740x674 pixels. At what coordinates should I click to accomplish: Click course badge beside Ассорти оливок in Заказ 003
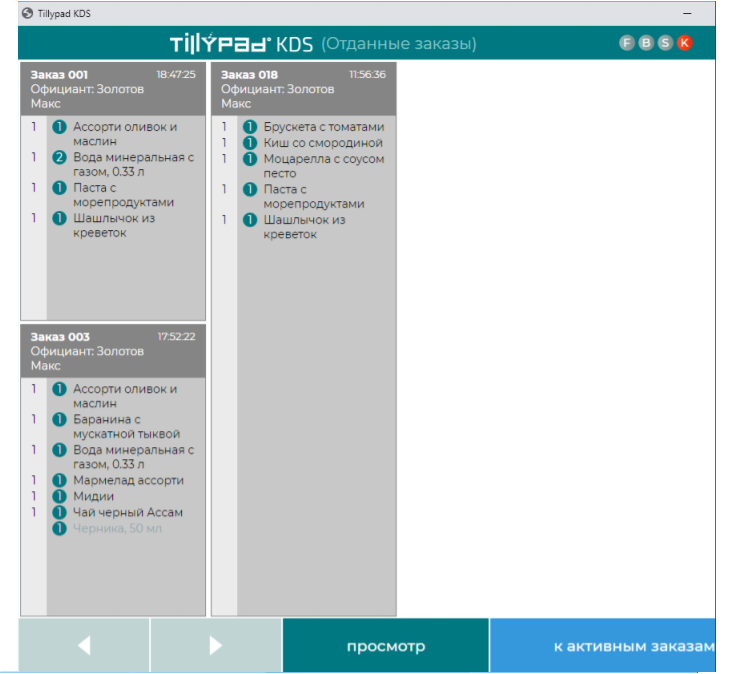(59, 389)
